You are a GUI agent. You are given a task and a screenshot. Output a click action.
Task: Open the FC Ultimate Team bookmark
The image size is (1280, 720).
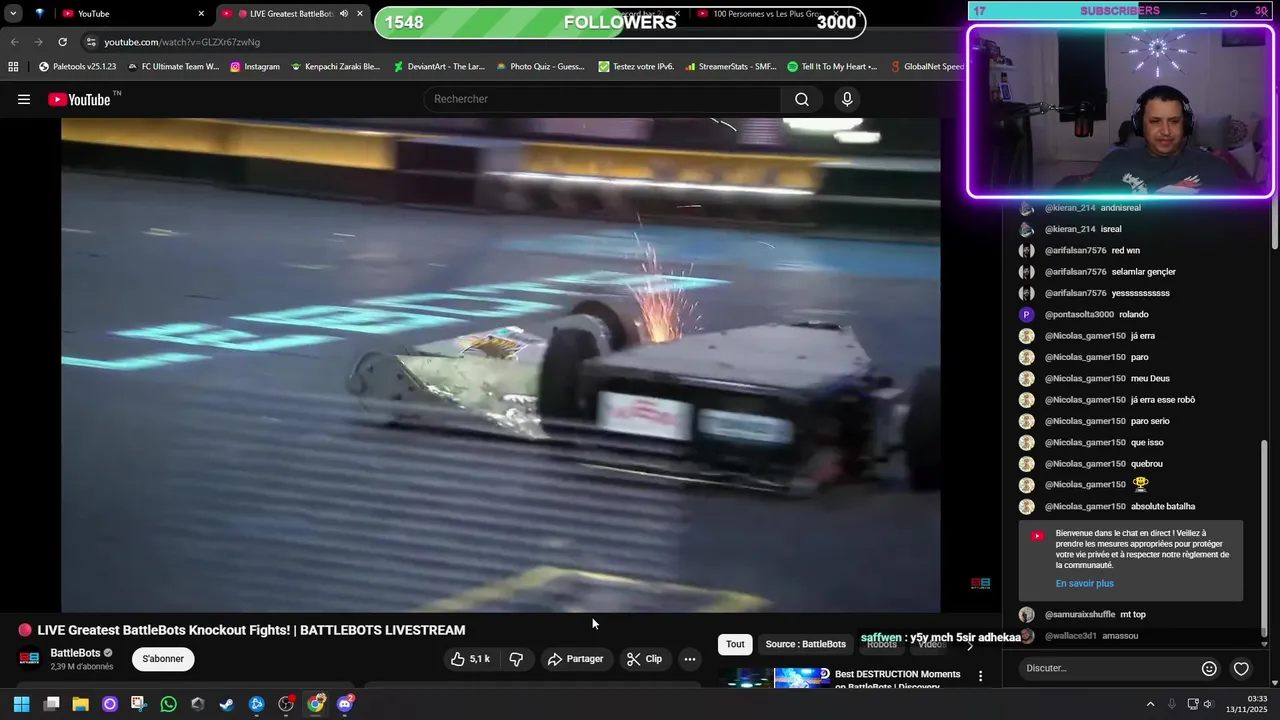tap(173, 67)
